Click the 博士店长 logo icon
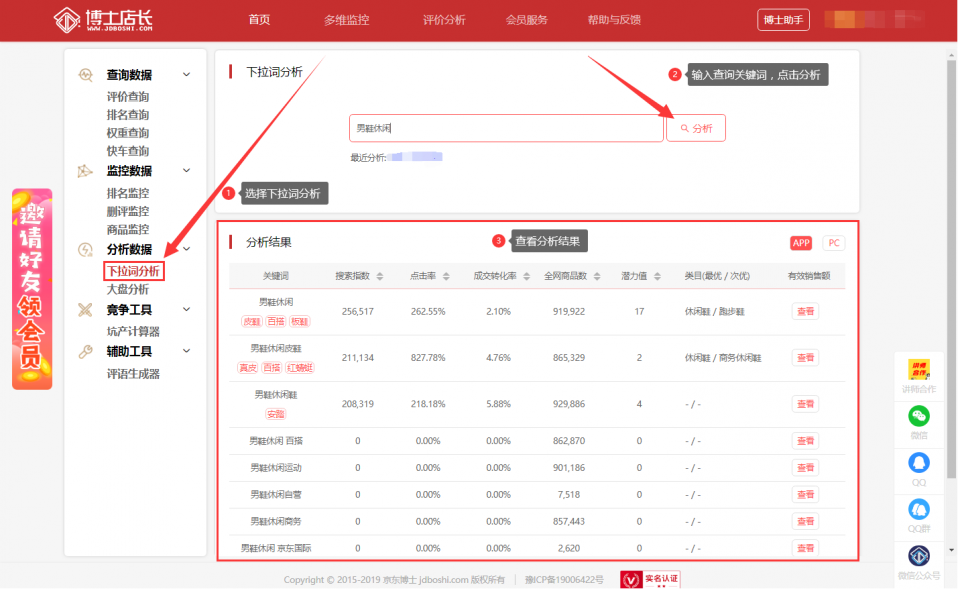Viewport: 960px width, 589px height. (x=66, y=20)
